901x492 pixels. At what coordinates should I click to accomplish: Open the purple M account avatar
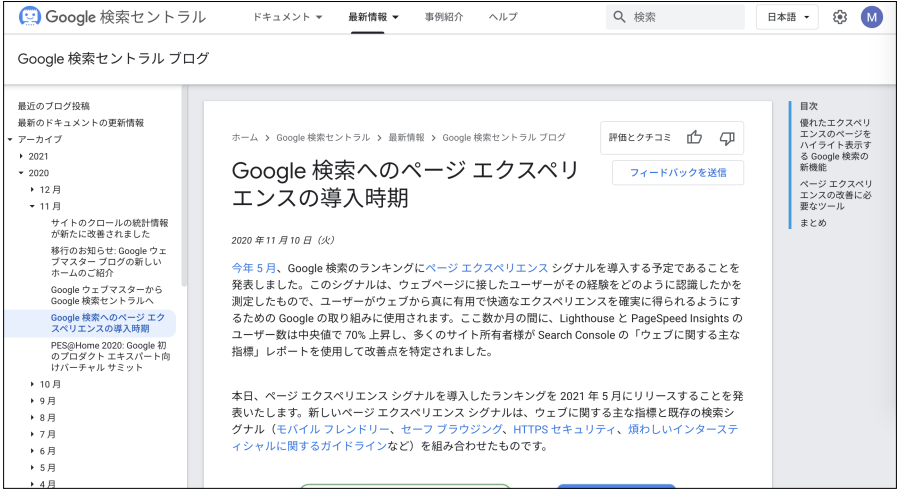pos(871,17)
